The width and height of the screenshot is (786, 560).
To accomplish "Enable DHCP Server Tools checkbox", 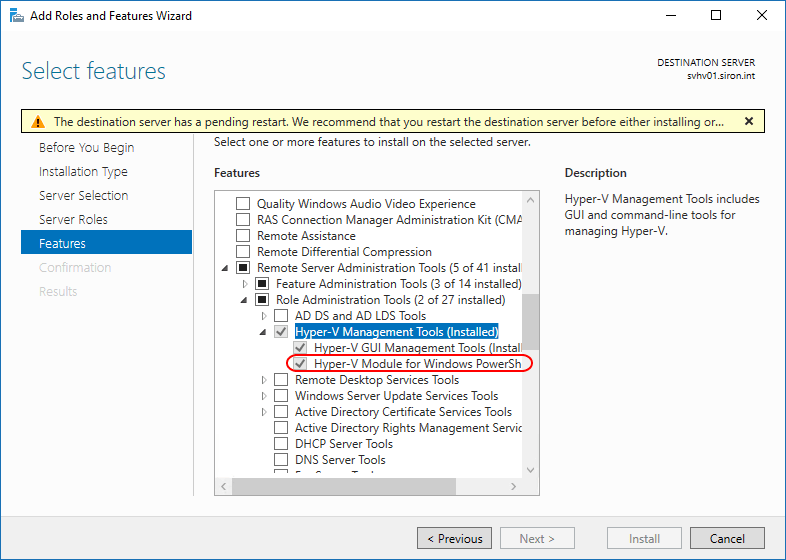I will (281, 444).
